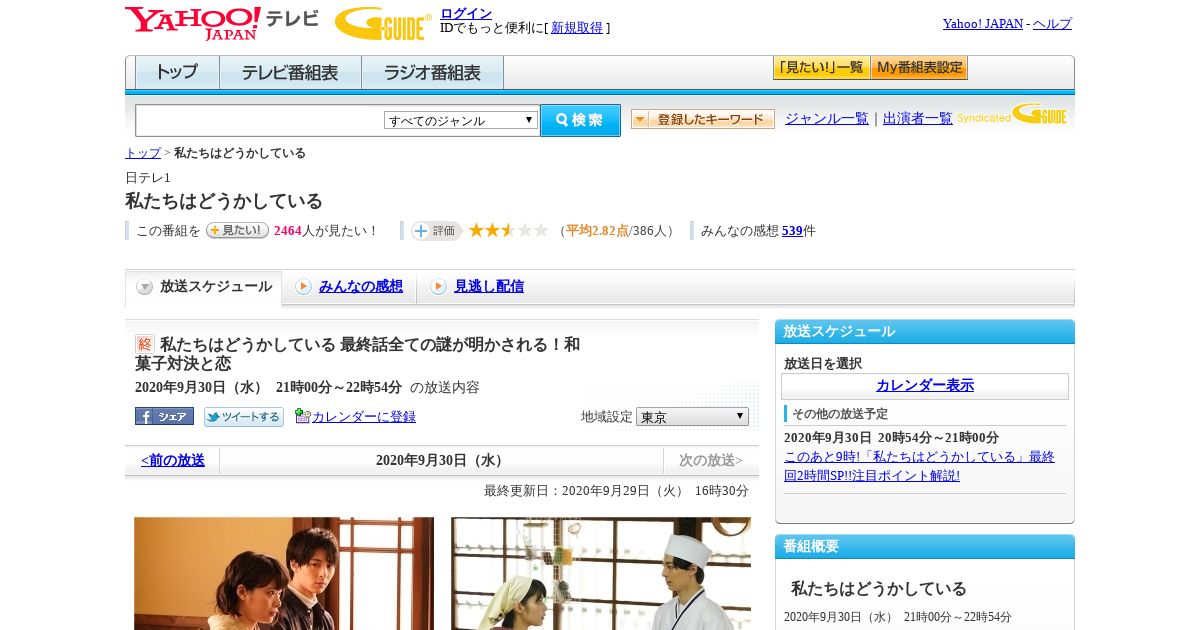This screenshot has width=1200, height=630.
Task: Open ジャンル一覧 link
Action: point(826,118)
